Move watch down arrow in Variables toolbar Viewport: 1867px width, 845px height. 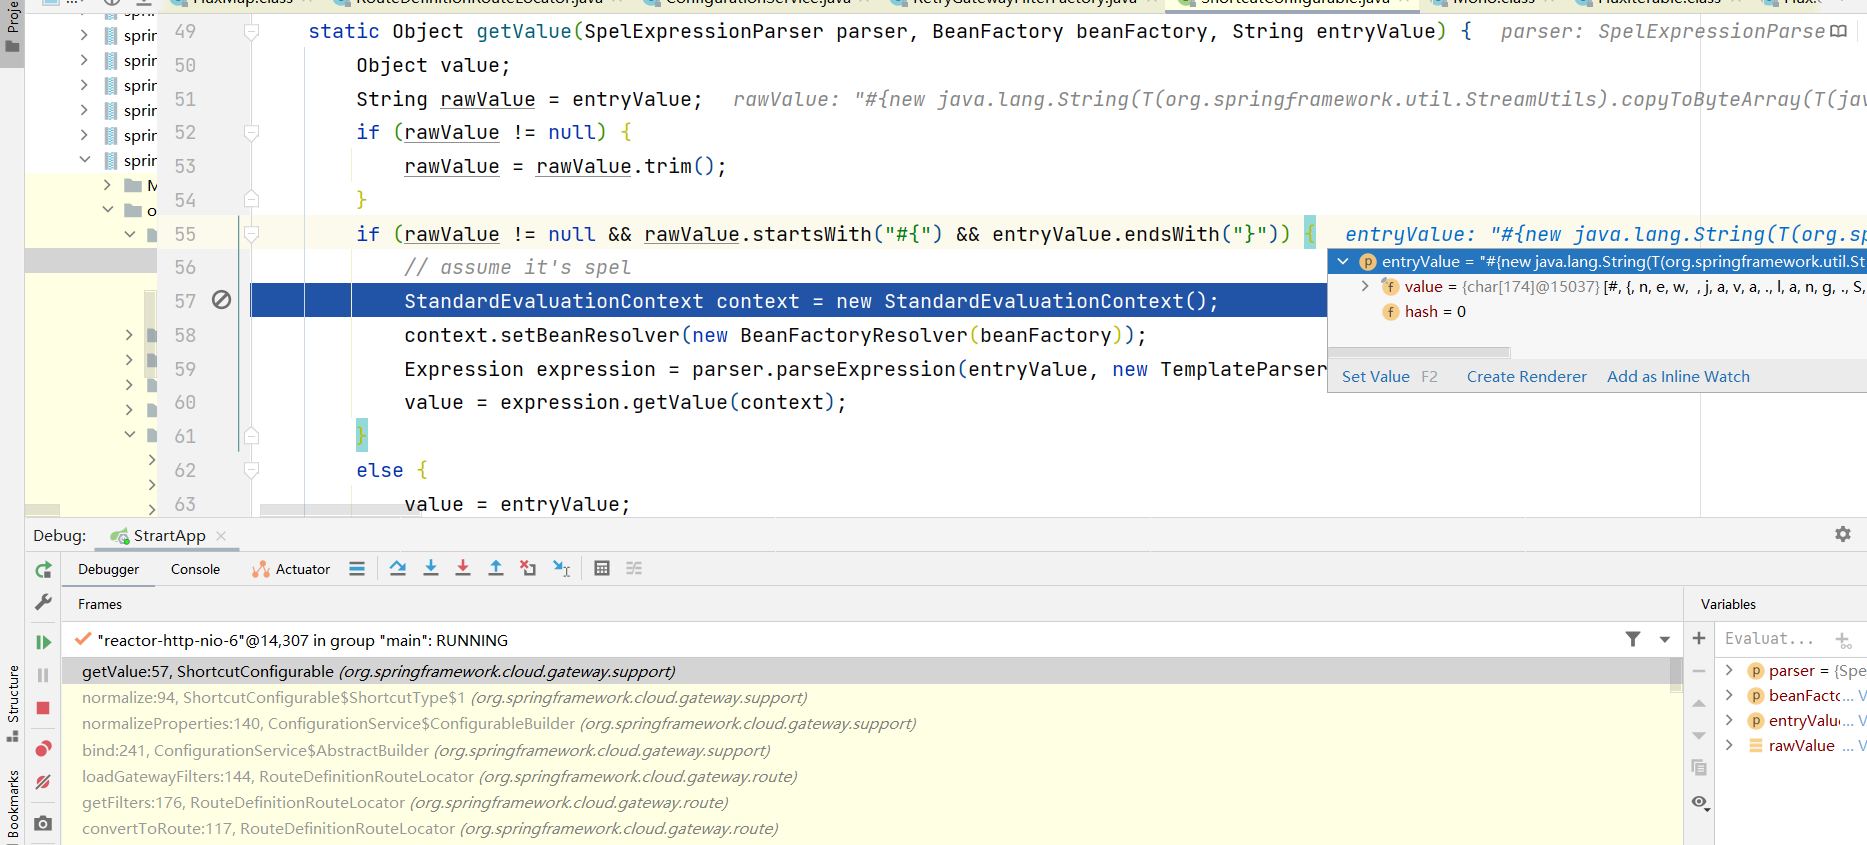tap(1699, 736)
